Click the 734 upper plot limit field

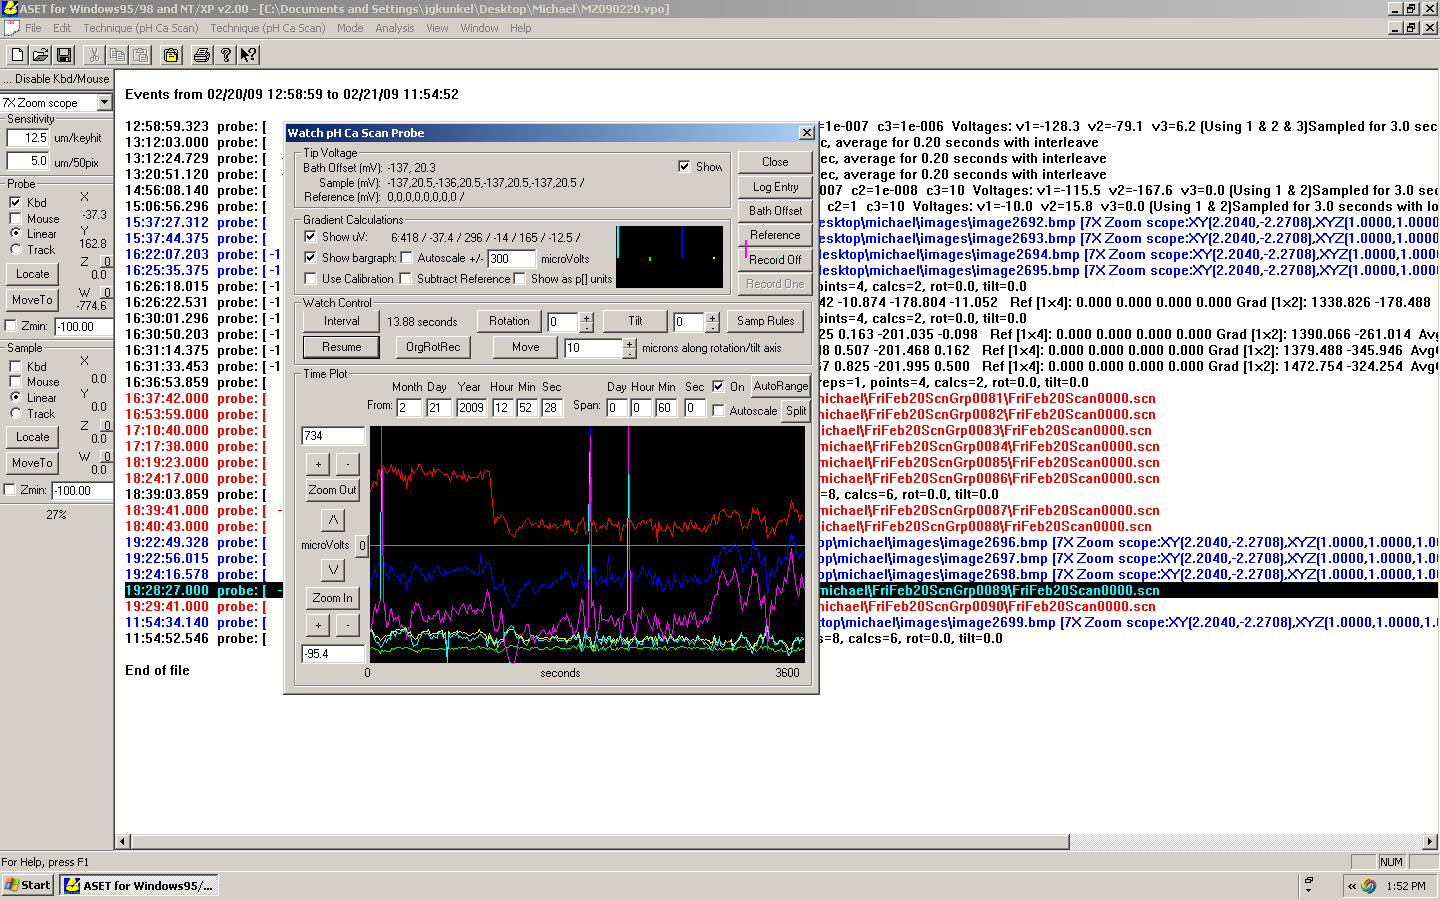click(333, 436)
